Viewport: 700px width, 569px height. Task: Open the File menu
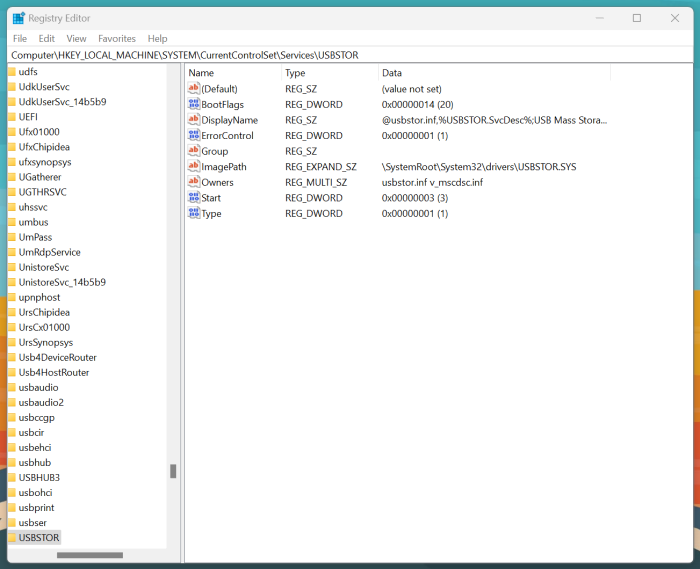[20, 38]
